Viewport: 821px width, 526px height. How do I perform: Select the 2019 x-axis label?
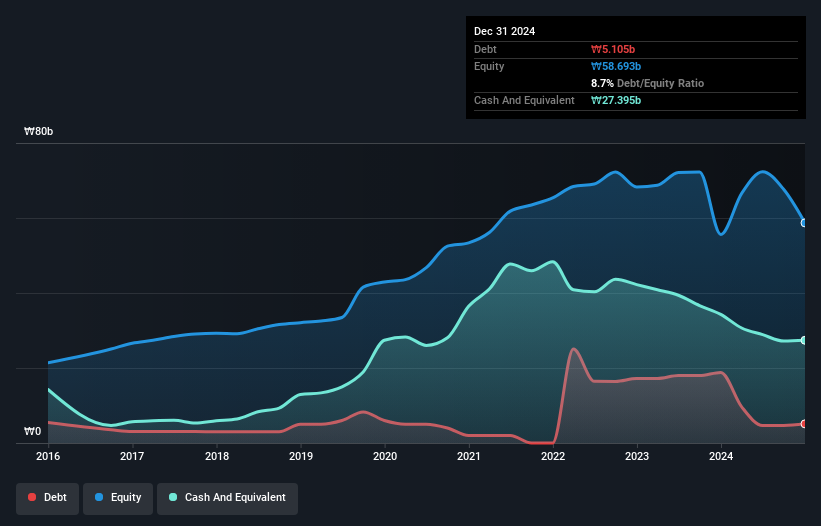click(301, 456)
